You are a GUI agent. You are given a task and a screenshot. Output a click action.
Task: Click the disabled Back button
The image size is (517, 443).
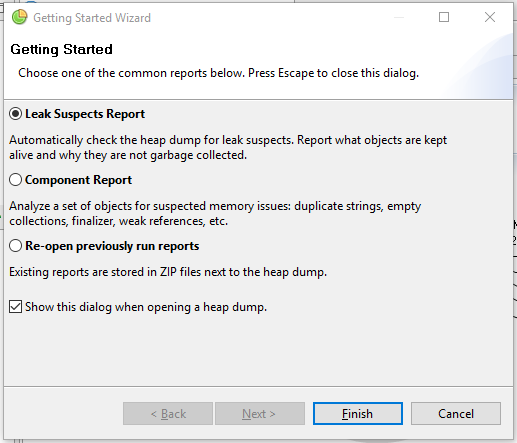(x=168, y=414)
